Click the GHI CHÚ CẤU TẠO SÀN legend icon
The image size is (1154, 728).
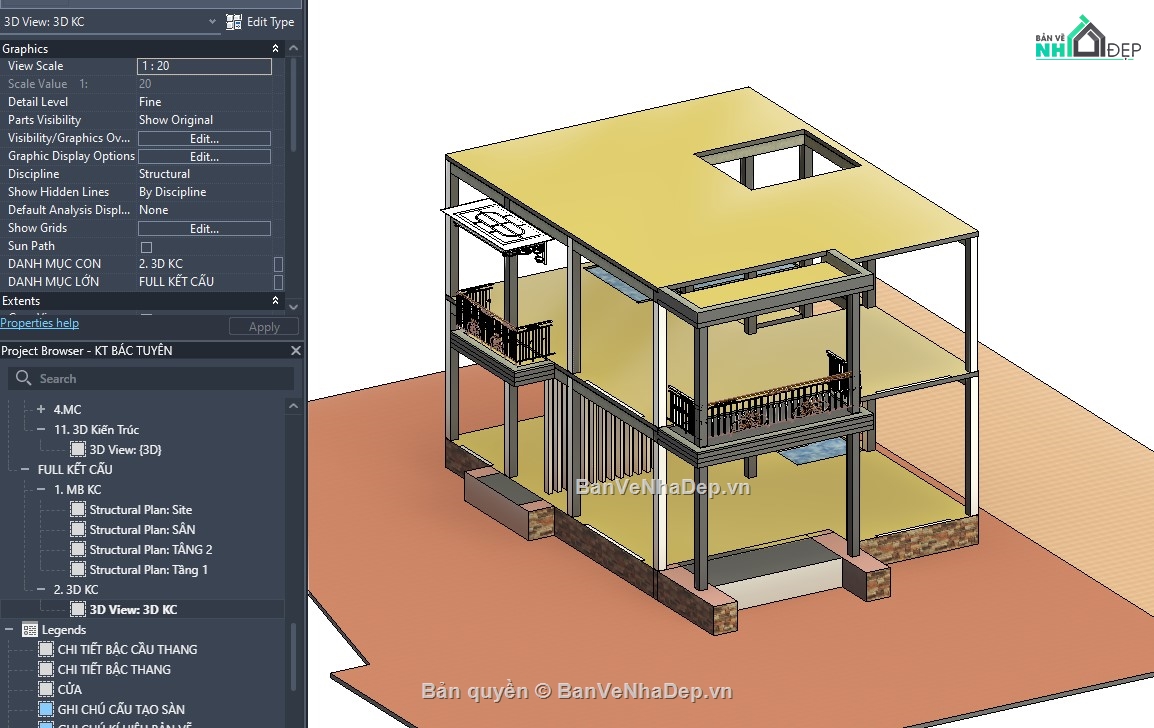point(46,710)
